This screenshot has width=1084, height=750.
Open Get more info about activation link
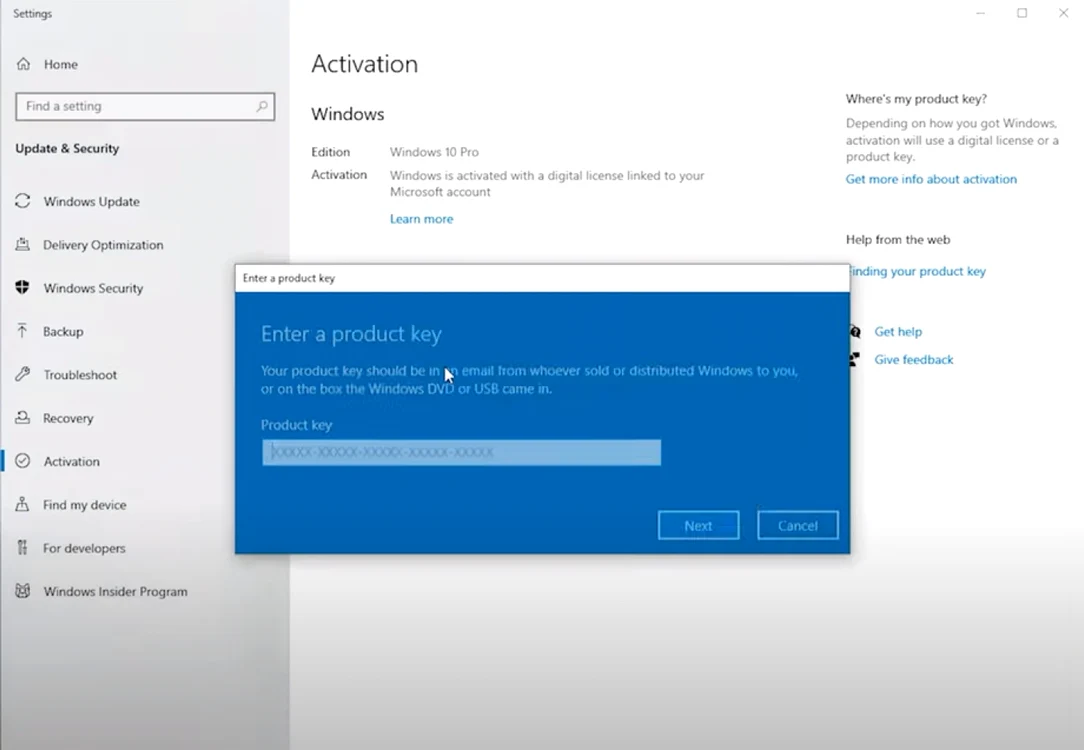pyautogui.click(x=931, y=179)
